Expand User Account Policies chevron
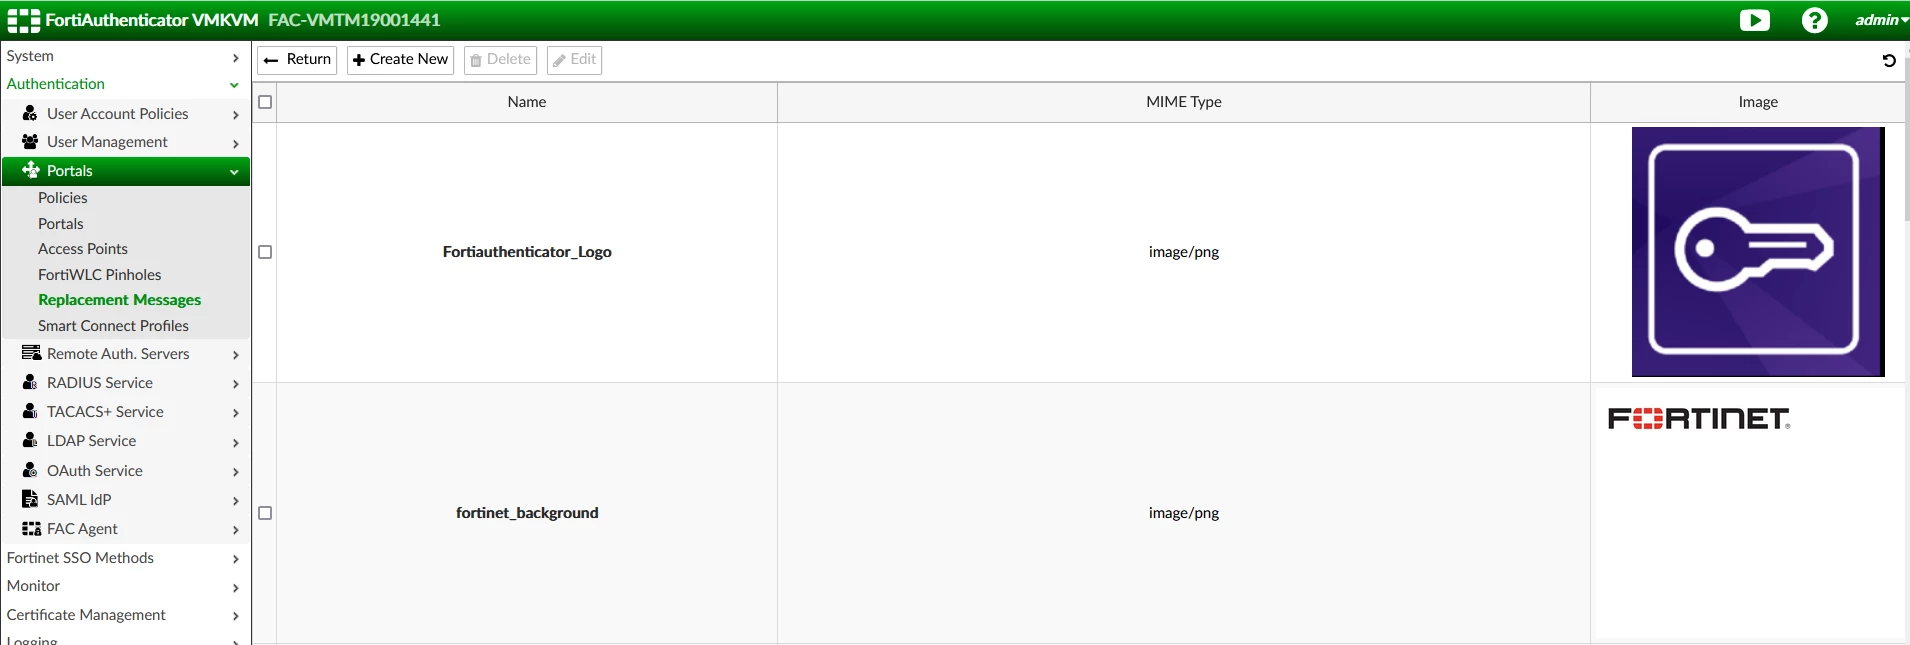1910x645 pixels. pyautogui.click(x=235, y=115)
